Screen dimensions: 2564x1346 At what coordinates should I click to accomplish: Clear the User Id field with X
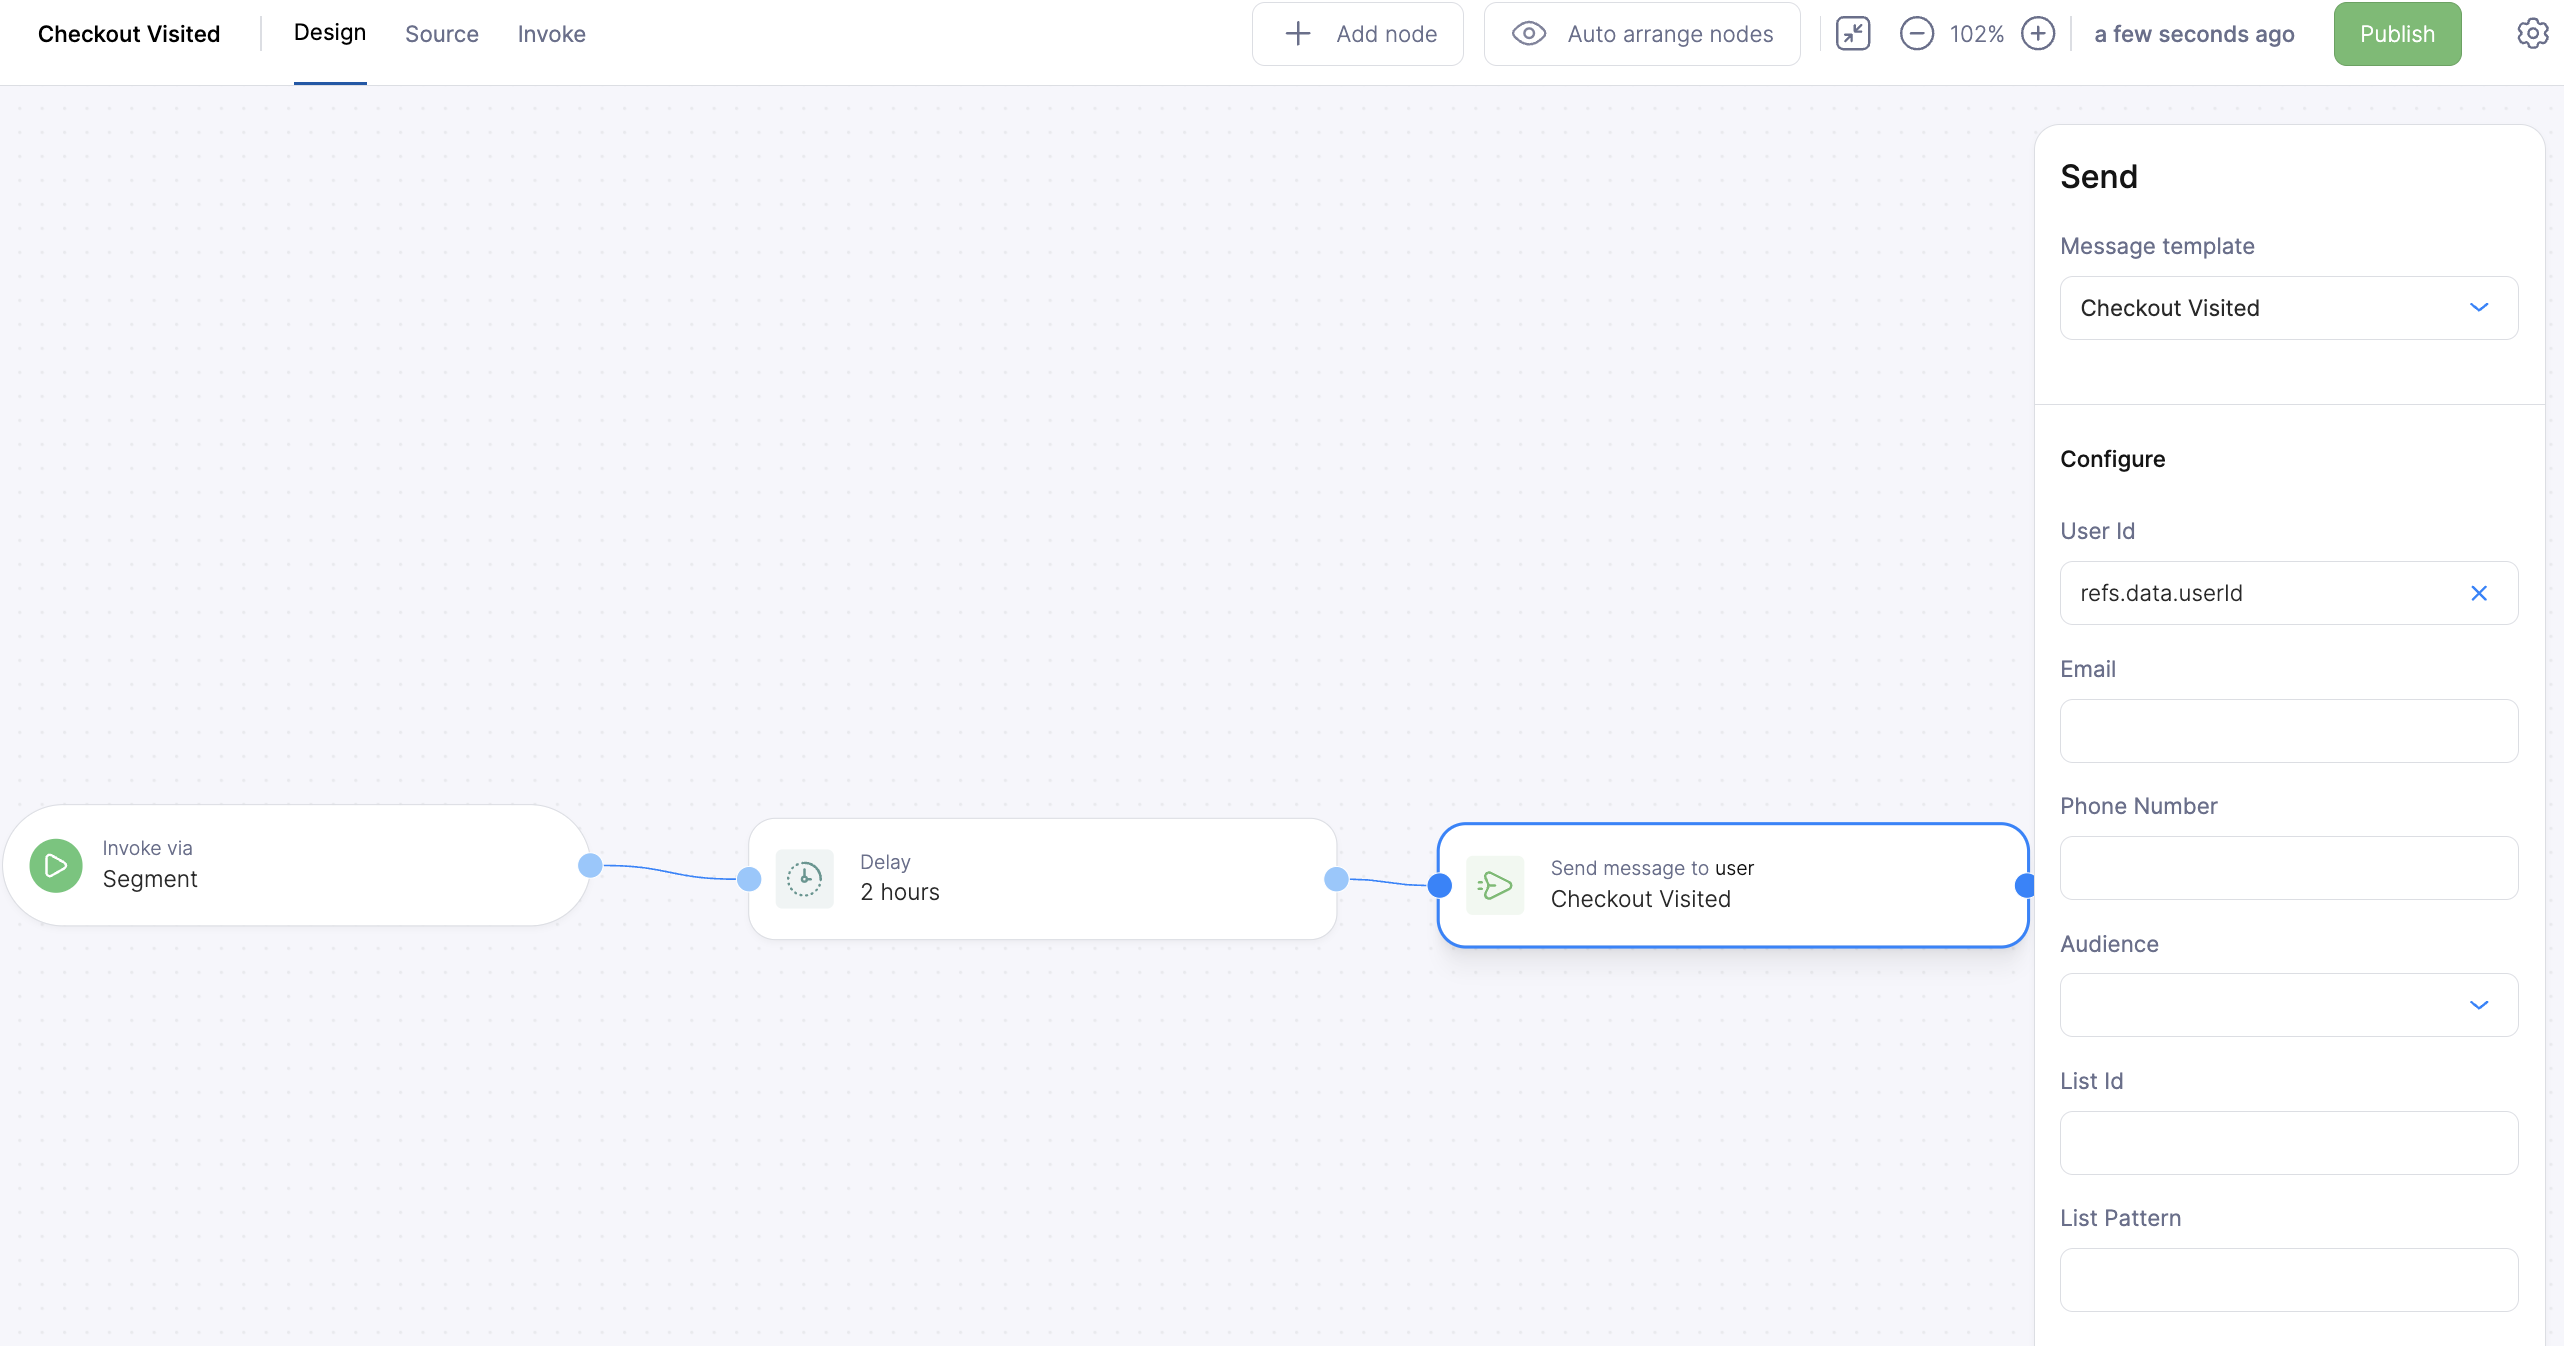pos(2479,593)
